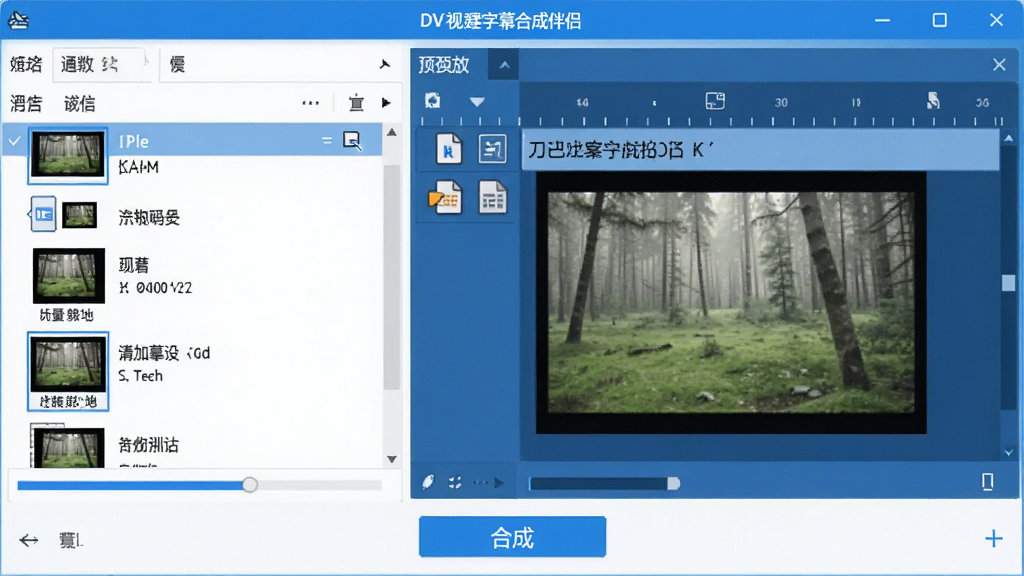1024x576 pixels.
Task: Click the text 'S. Tech' in the list
Action: coord(140,376)
